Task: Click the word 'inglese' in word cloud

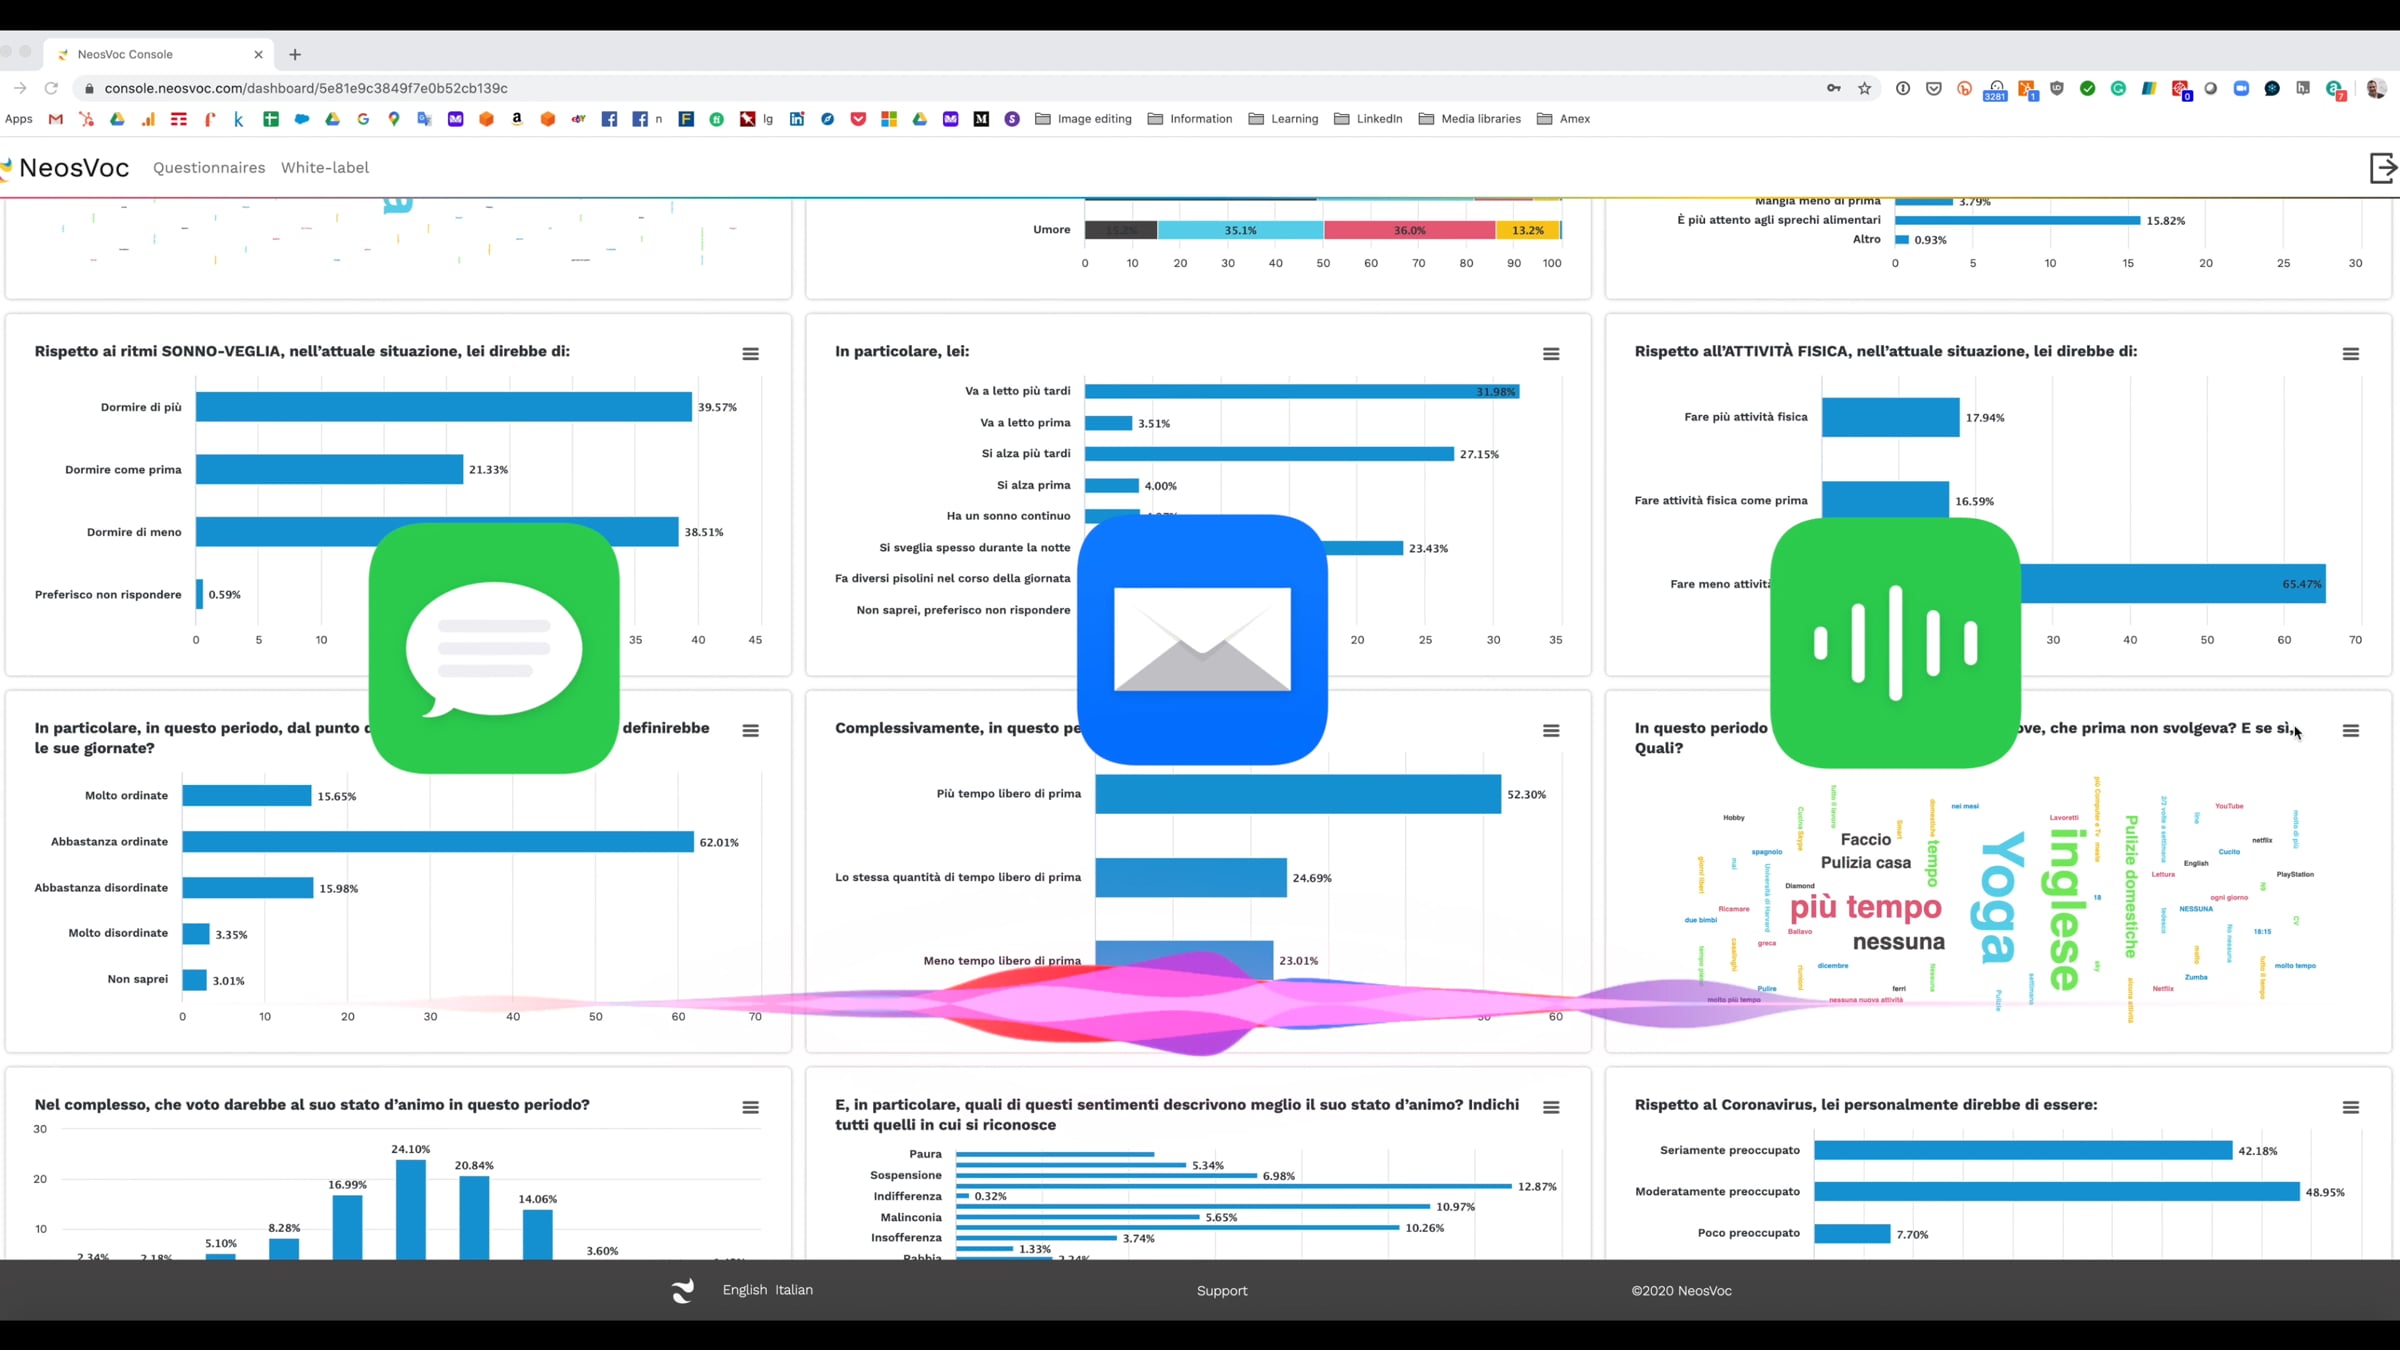Action: coord(2066,909)
